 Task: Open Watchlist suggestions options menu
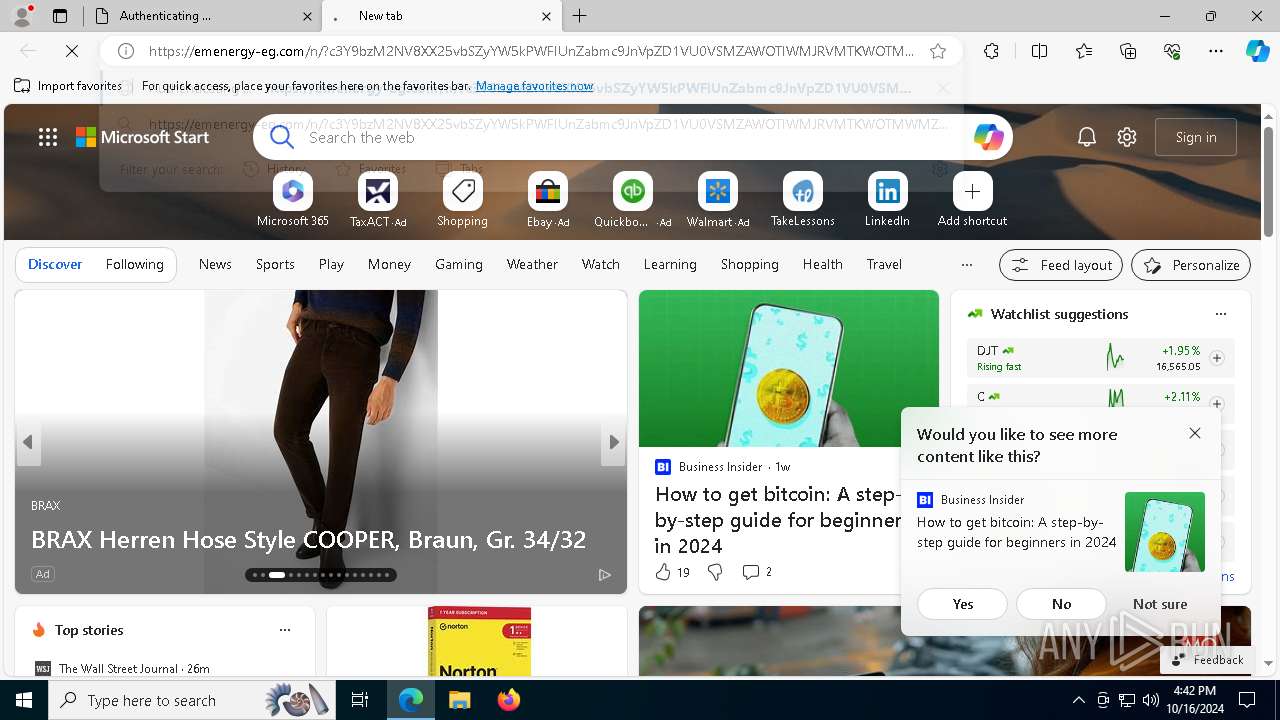[x=1221, y=314]
